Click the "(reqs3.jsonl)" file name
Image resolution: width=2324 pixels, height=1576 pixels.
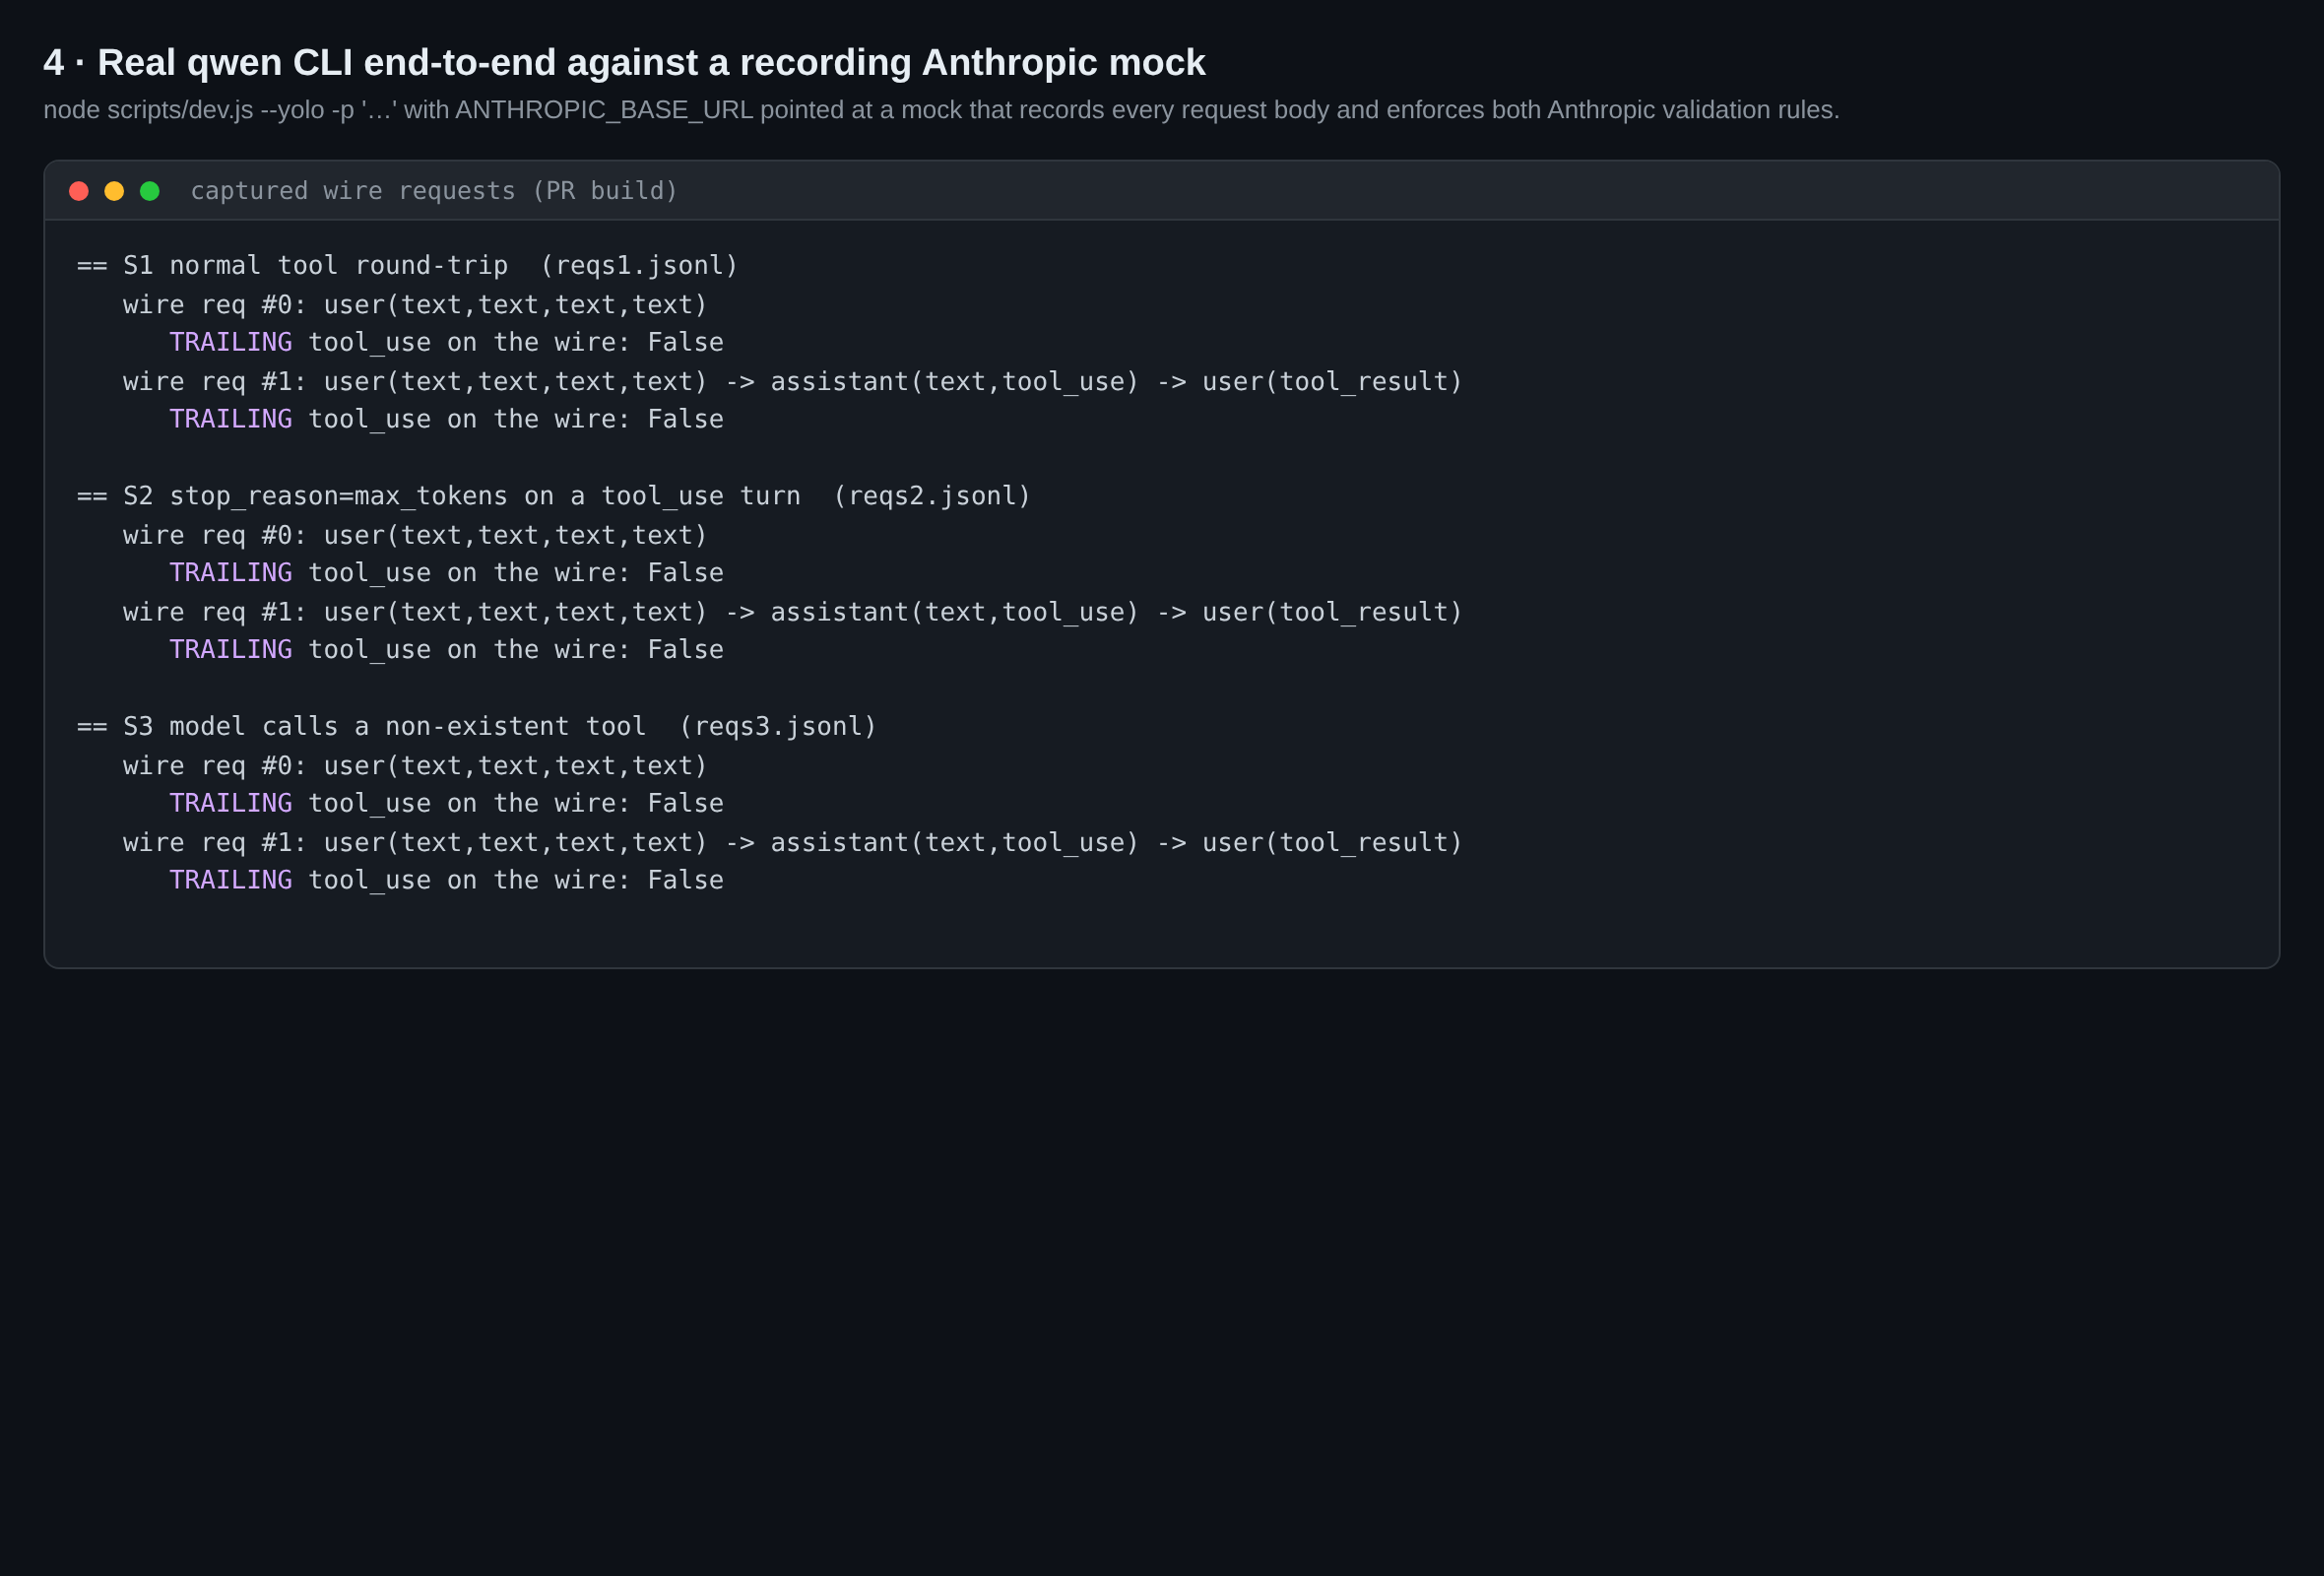pos(778,727)
